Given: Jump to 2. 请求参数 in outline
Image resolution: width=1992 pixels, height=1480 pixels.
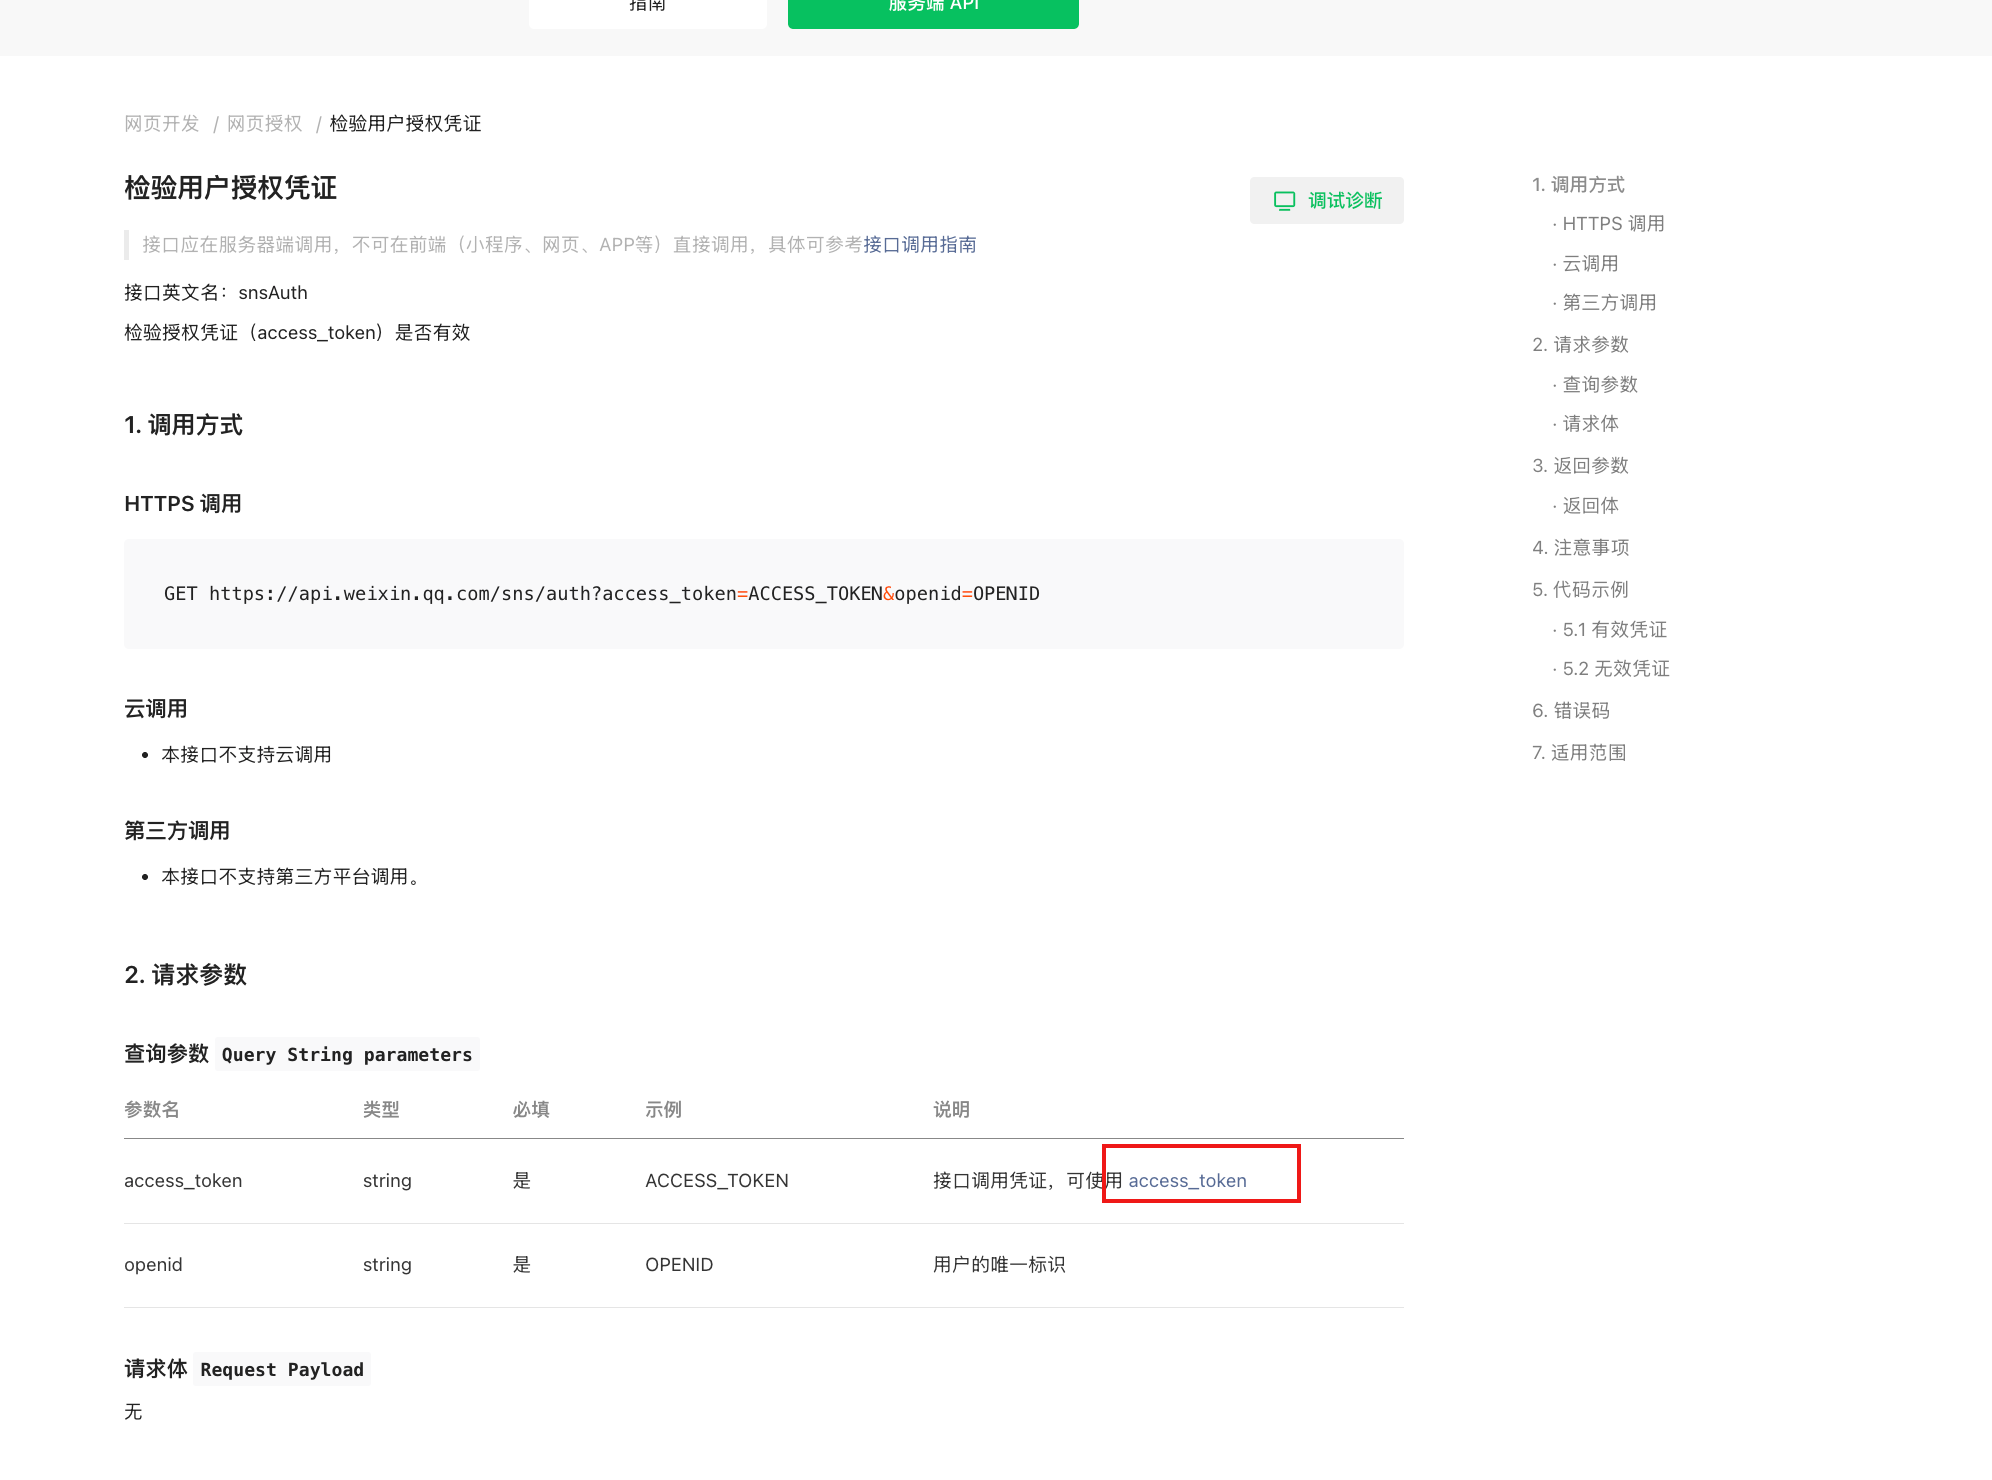Looking at the screenshot, I should (1580, 345).
